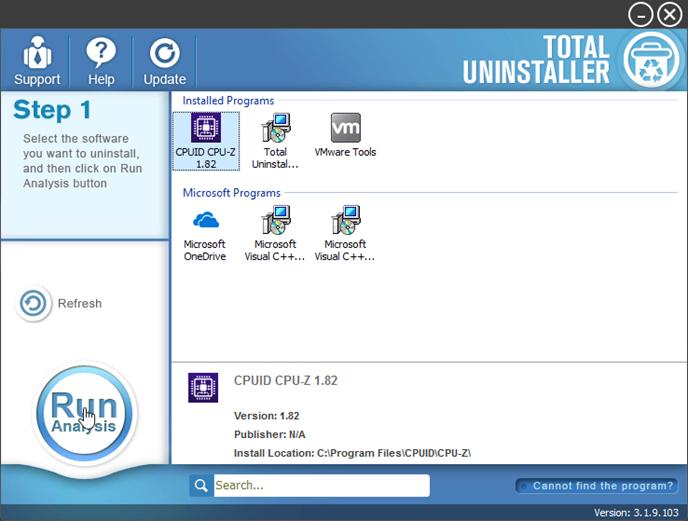Click the Total Uninstaller recycle bin logo
688x521 pixels.
click(x=651, y=61)
